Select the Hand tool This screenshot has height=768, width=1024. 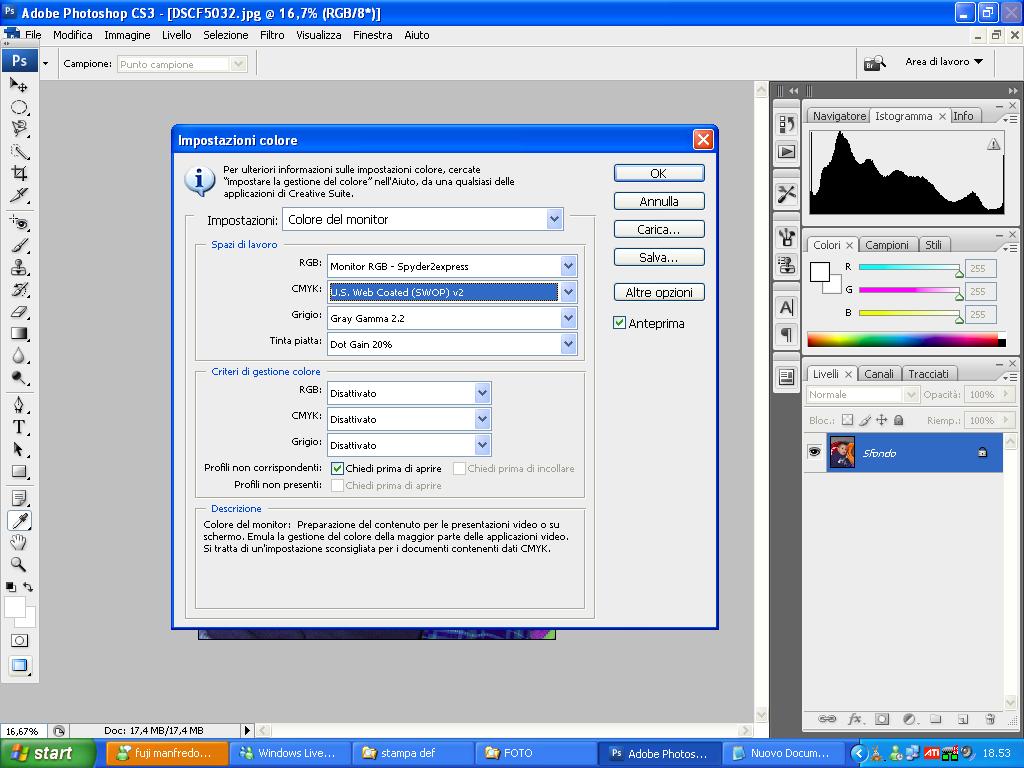point(19,542)
